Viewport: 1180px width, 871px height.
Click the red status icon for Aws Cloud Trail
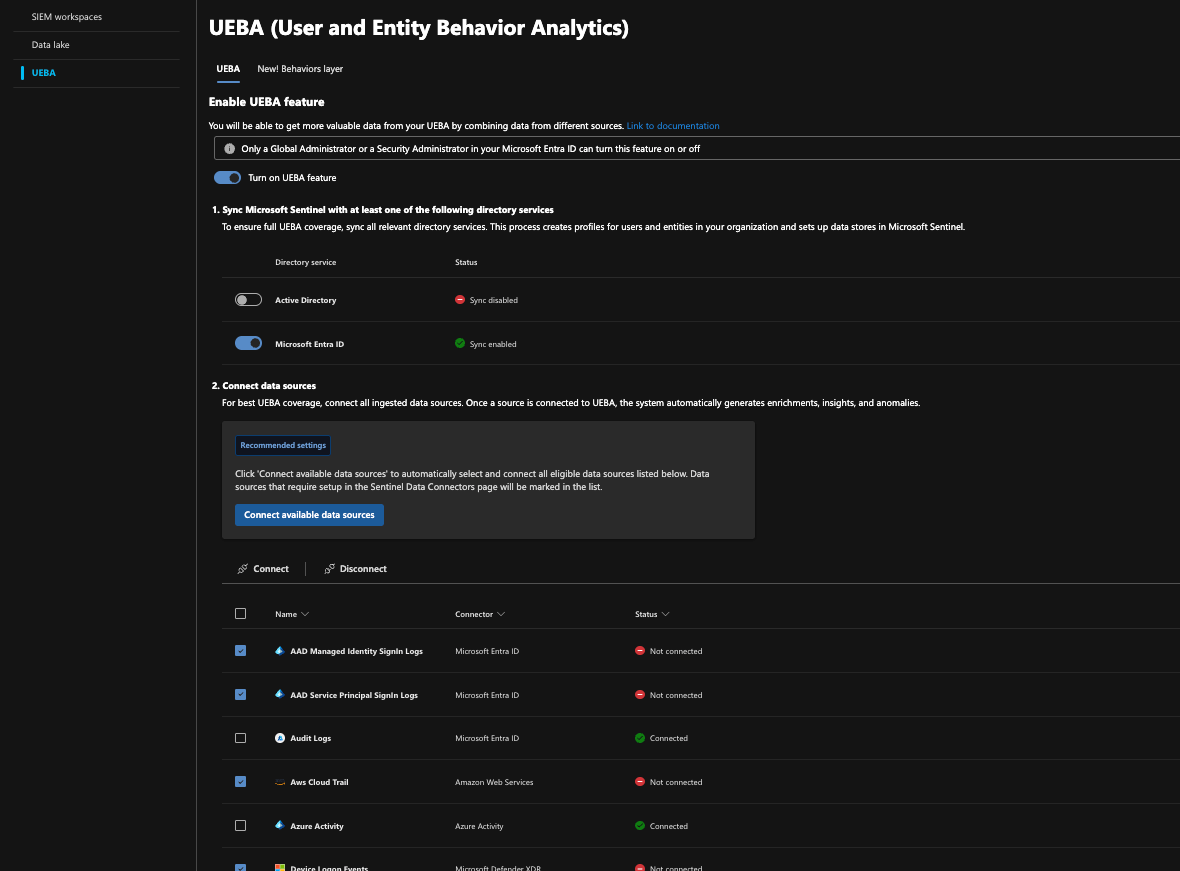640,781
